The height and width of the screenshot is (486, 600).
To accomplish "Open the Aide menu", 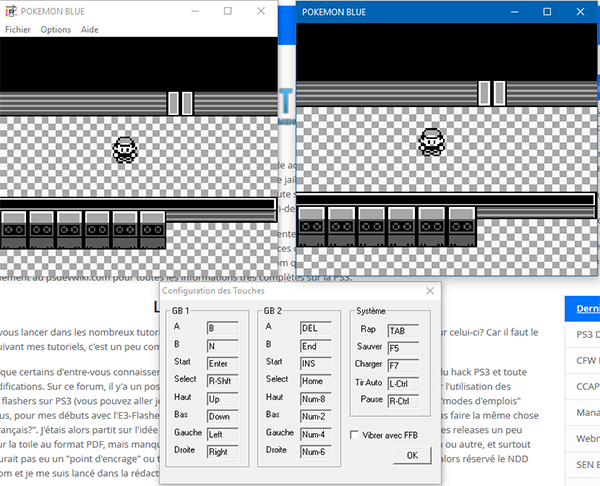I will [90, 29].
